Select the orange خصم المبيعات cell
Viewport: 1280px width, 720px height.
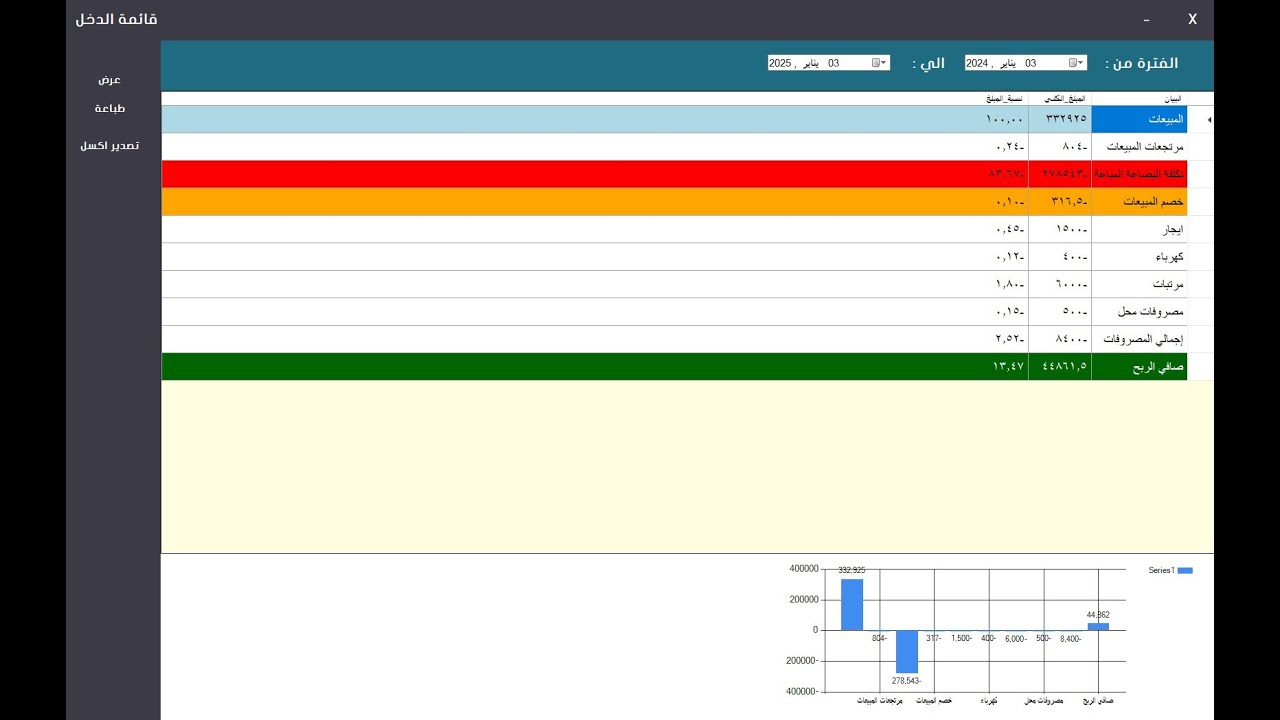coord(1139,202)
